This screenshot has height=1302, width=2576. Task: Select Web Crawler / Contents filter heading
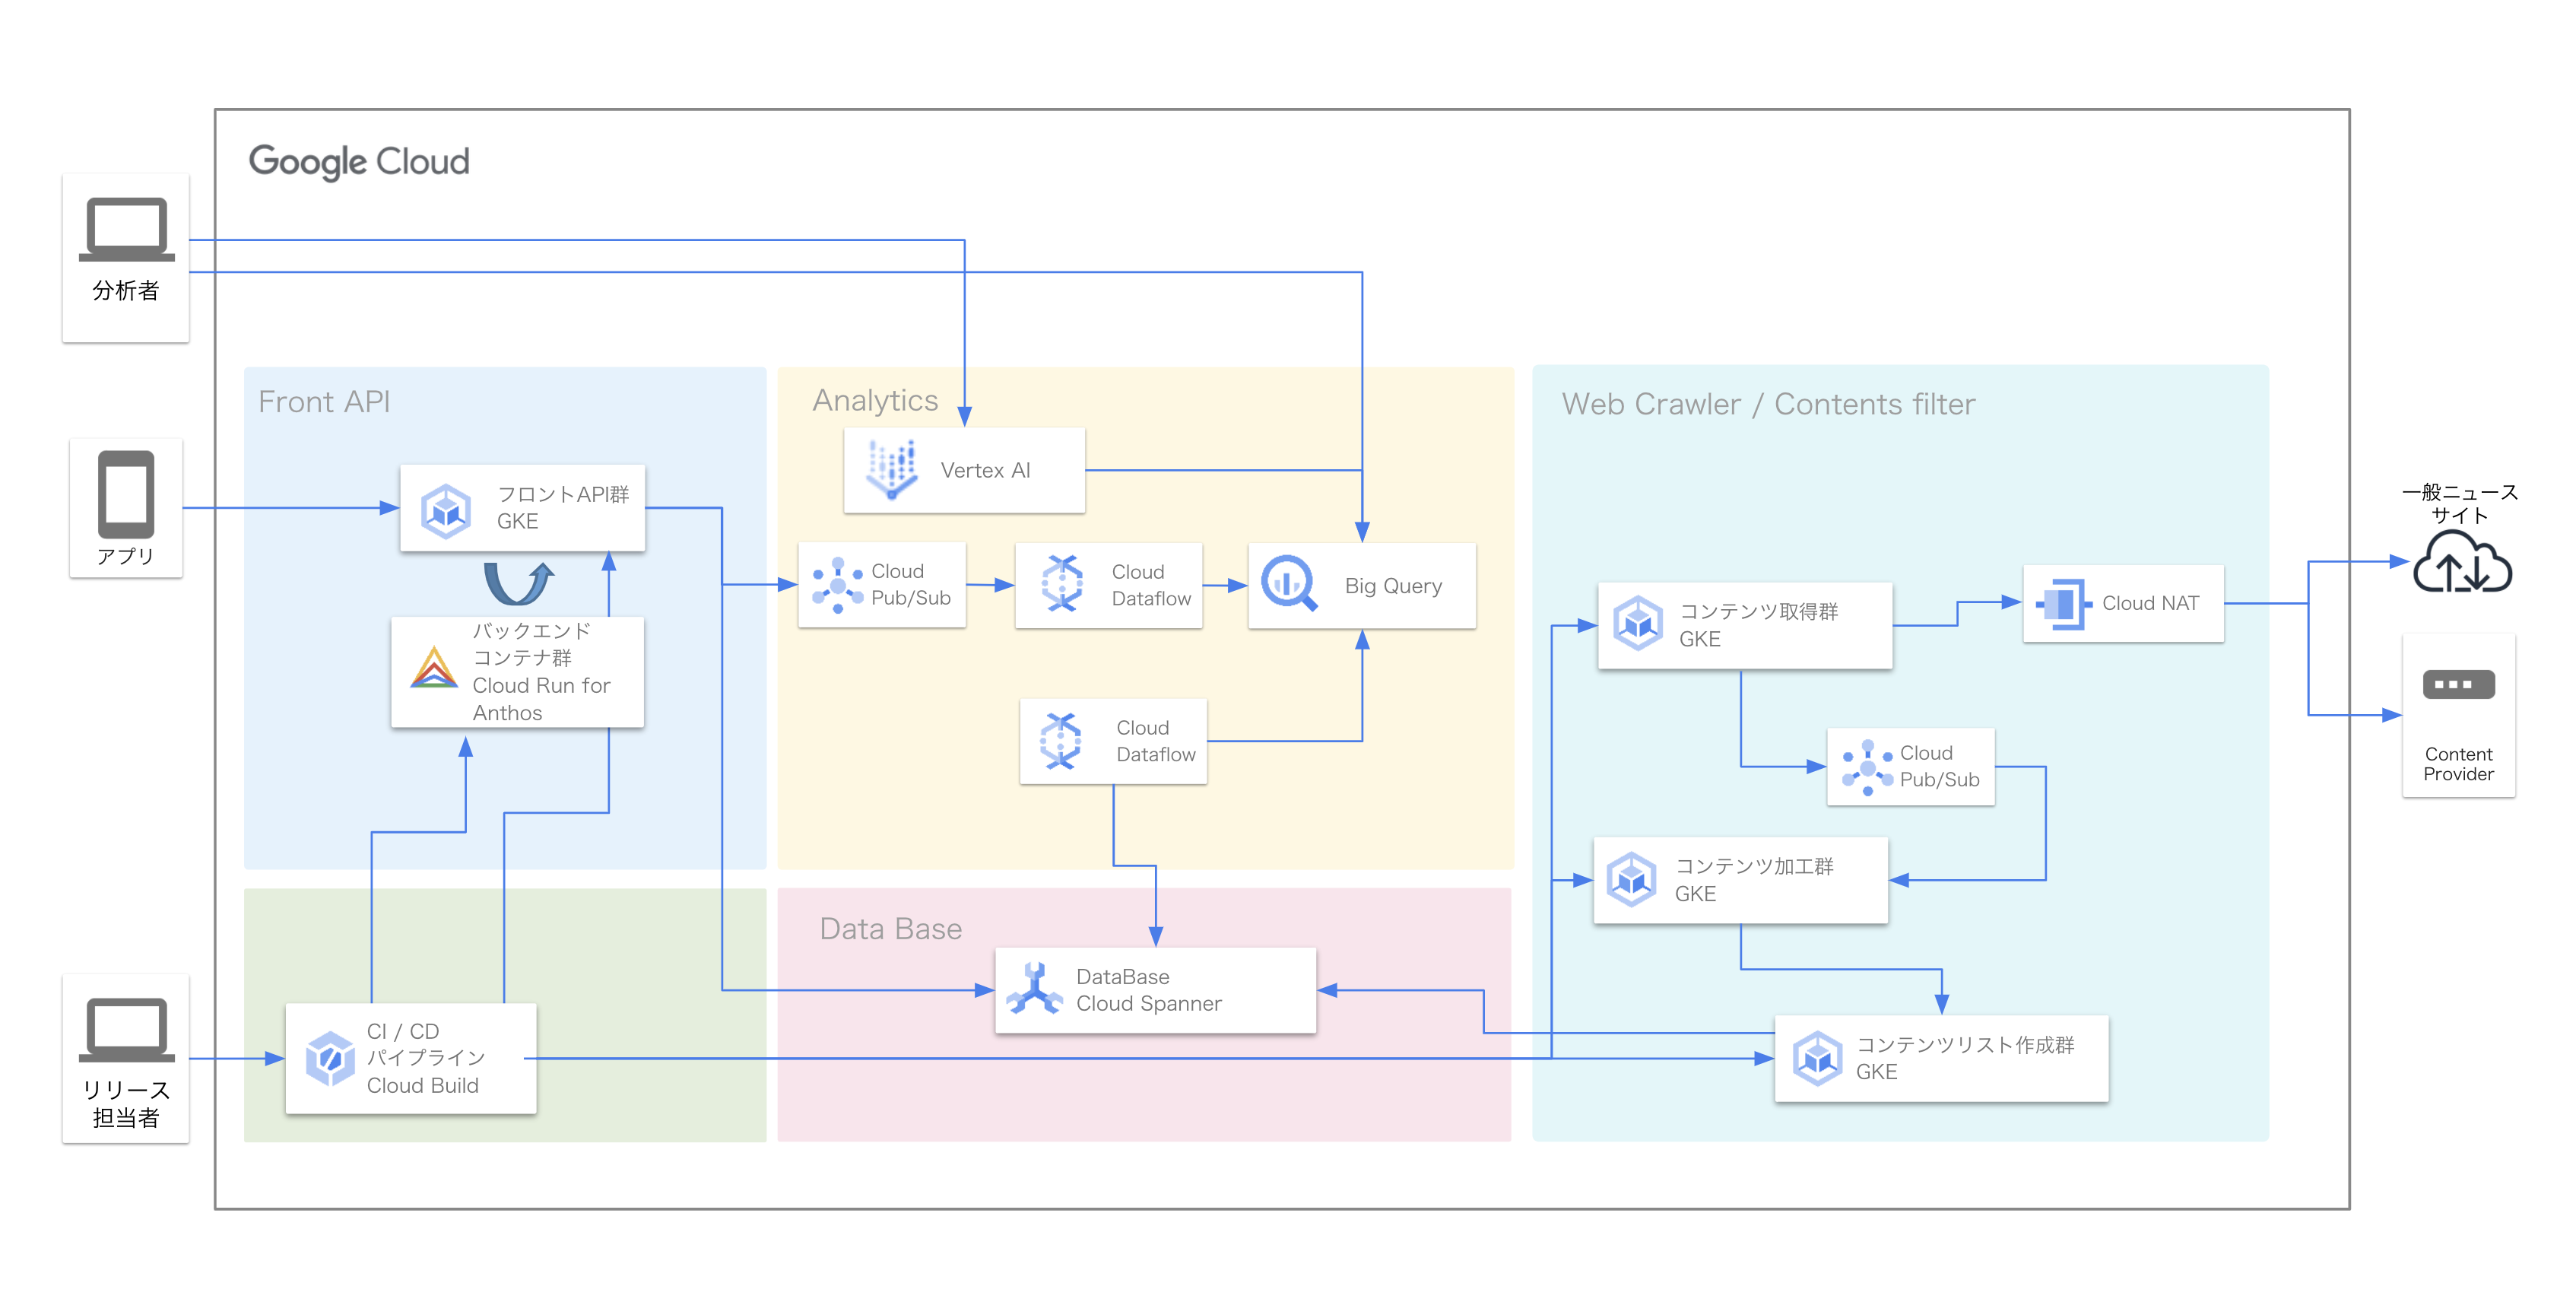pyautogui.click(x=1768, y=404)
